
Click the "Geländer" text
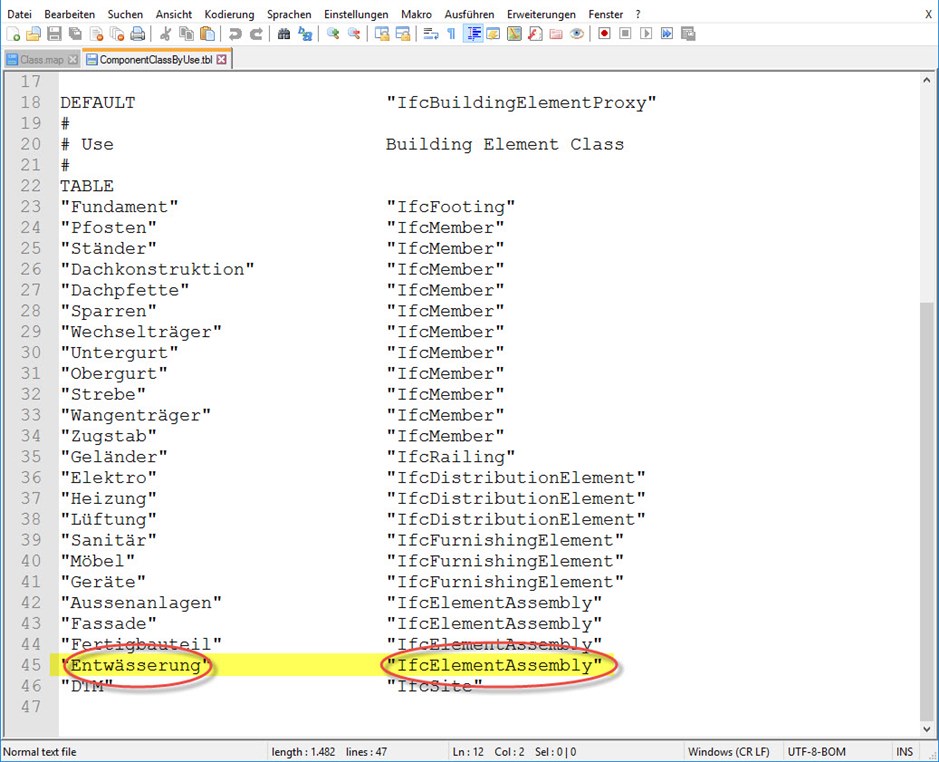pyautogui.click(x=114, y=456)
